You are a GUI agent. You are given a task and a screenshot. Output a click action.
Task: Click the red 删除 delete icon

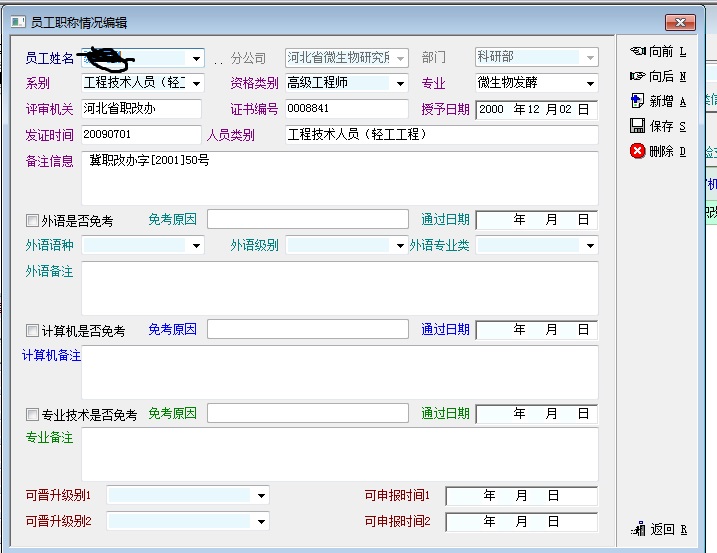coord(638,151)
